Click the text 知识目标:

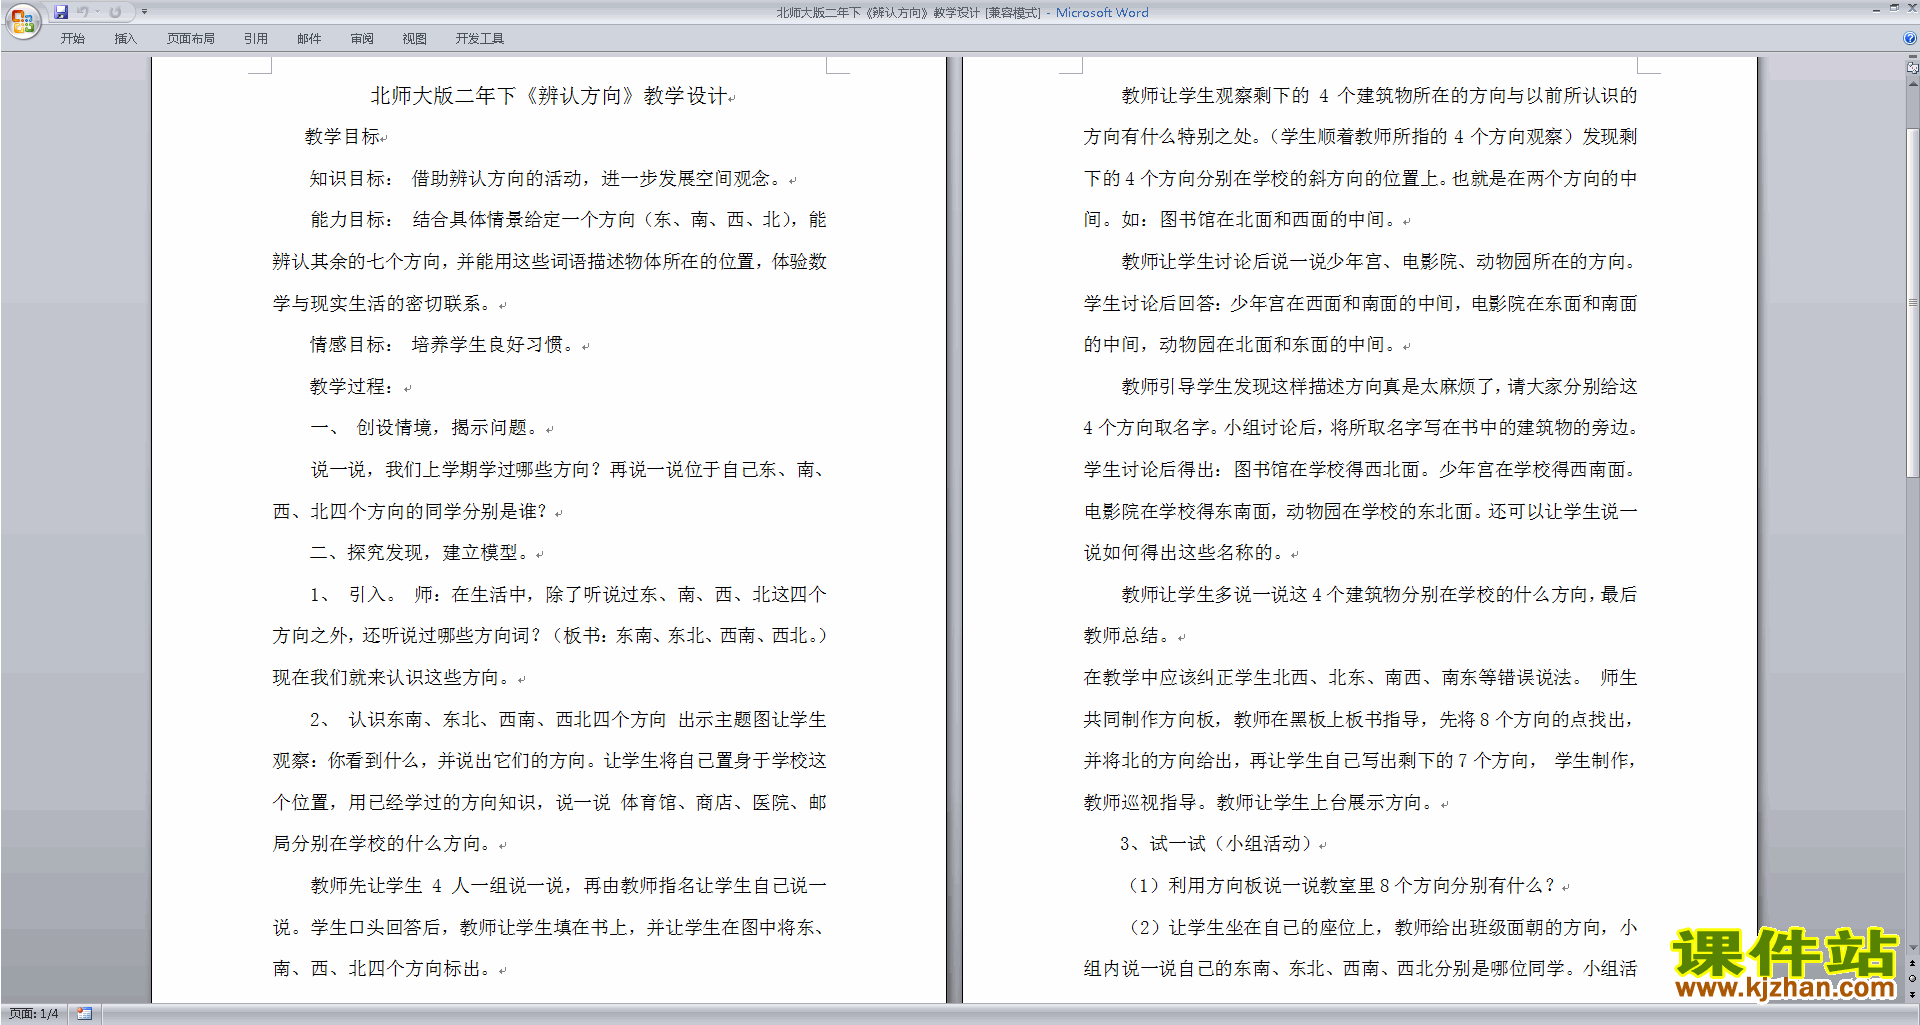pos(350,179)
